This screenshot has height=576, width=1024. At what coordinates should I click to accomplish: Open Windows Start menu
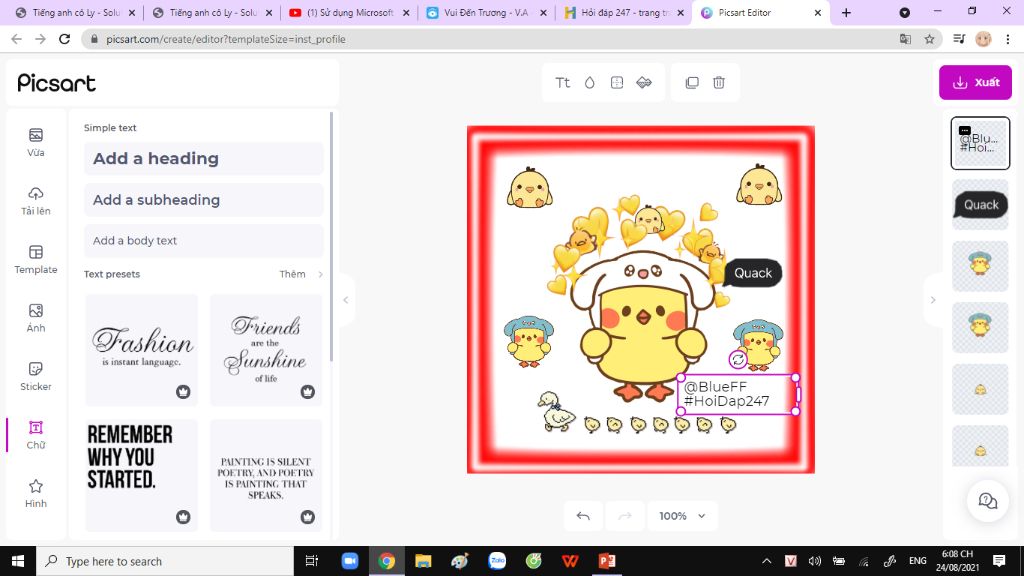click(18, 561)
